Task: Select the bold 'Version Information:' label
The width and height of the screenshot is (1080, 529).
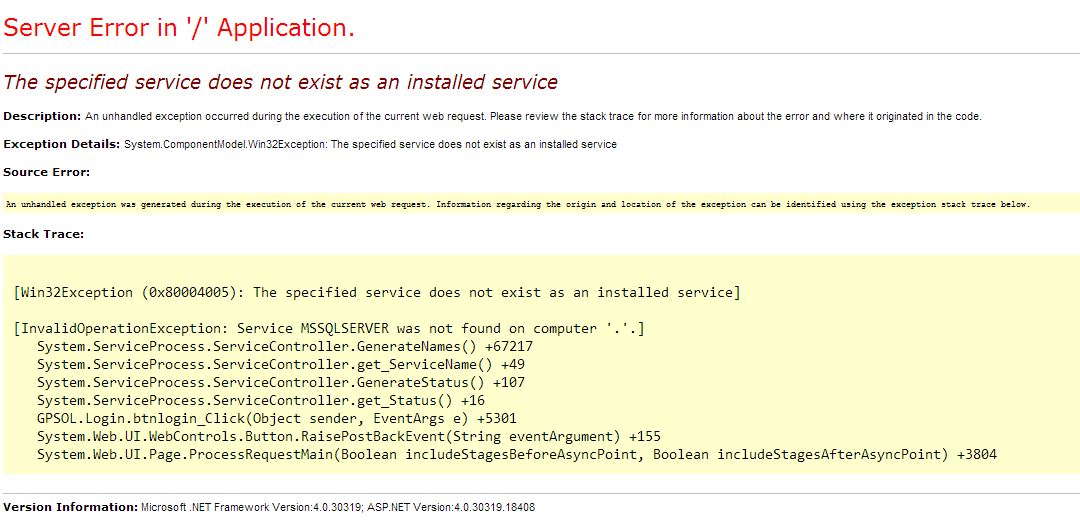Action: point(70,507)
